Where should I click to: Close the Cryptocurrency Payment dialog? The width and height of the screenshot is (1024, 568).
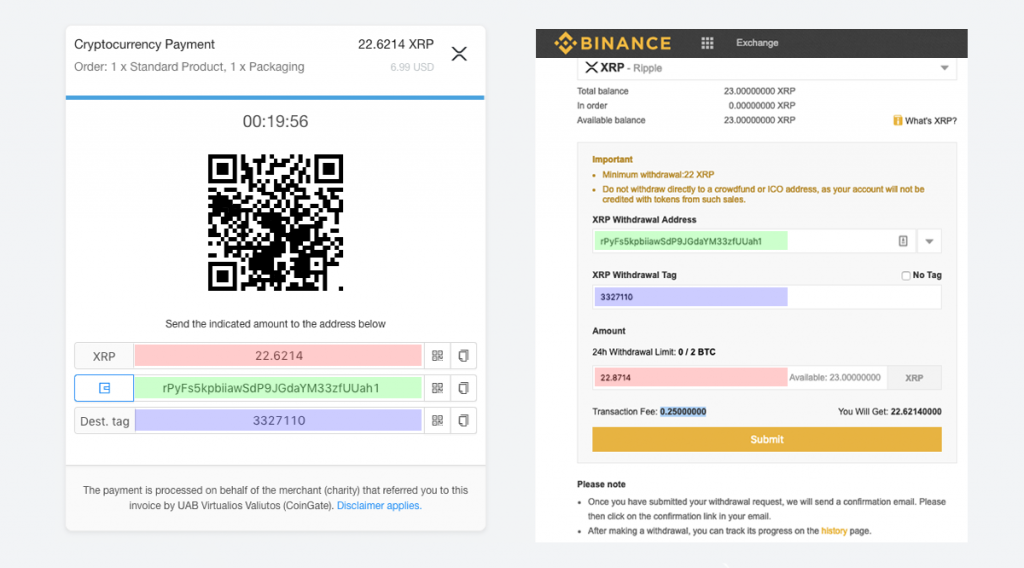click(x=459, y=54)
